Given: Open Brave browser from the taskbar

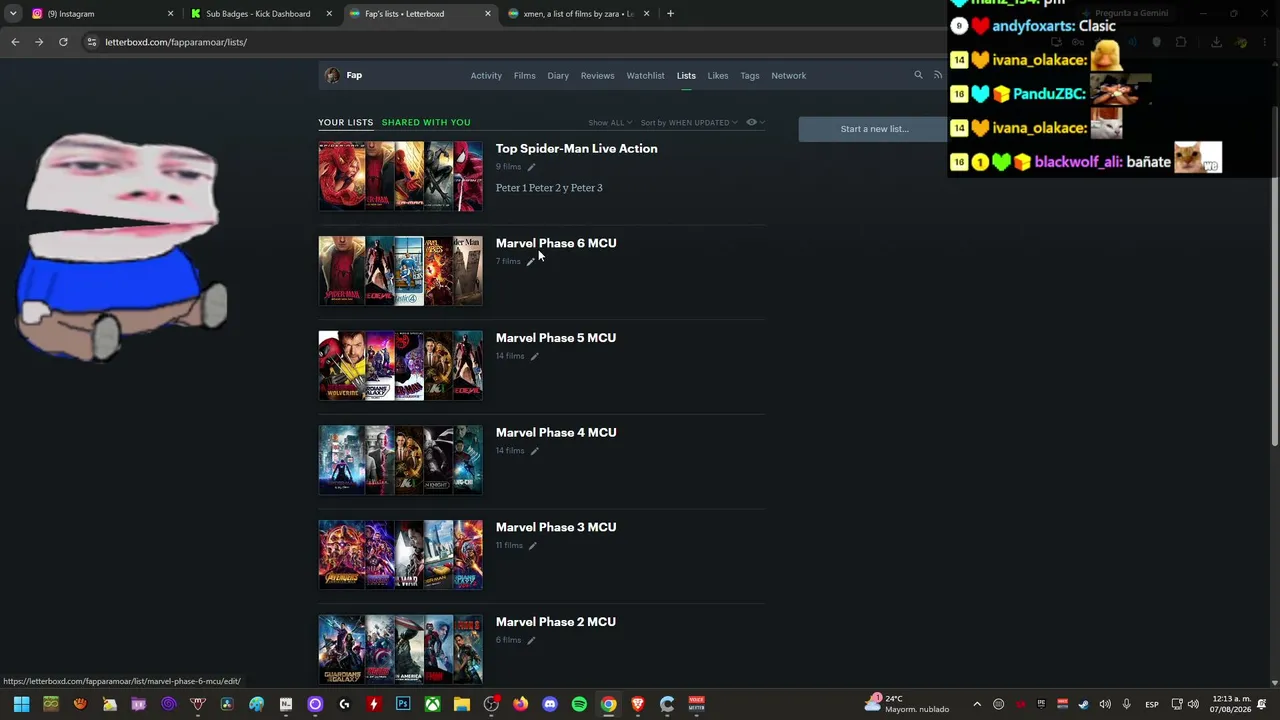Looking at the screenshot, I should point(638,704).
